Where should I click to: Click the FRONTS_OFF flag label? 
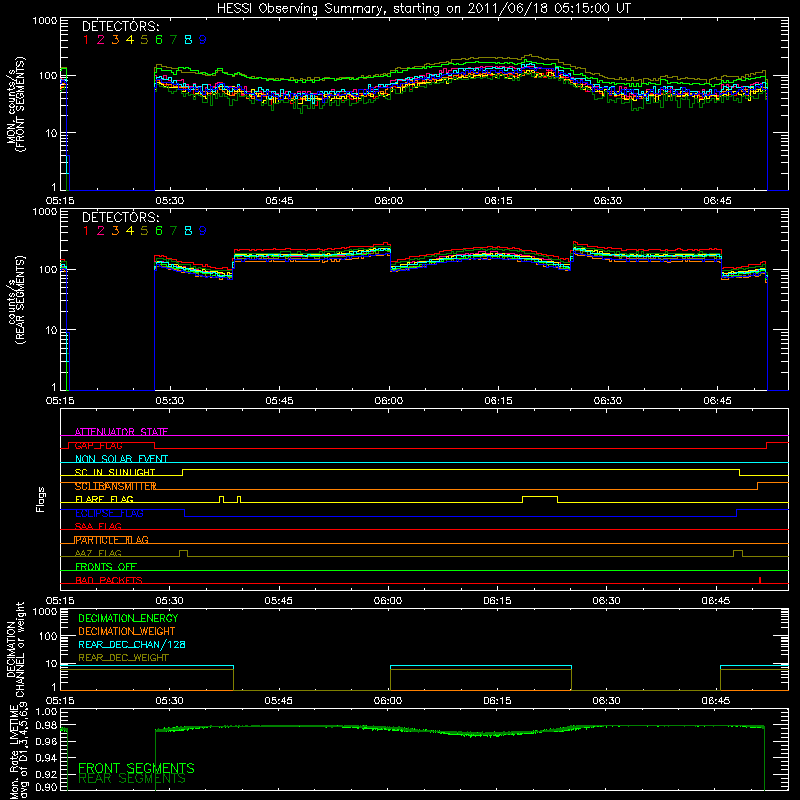coord(106,567)
